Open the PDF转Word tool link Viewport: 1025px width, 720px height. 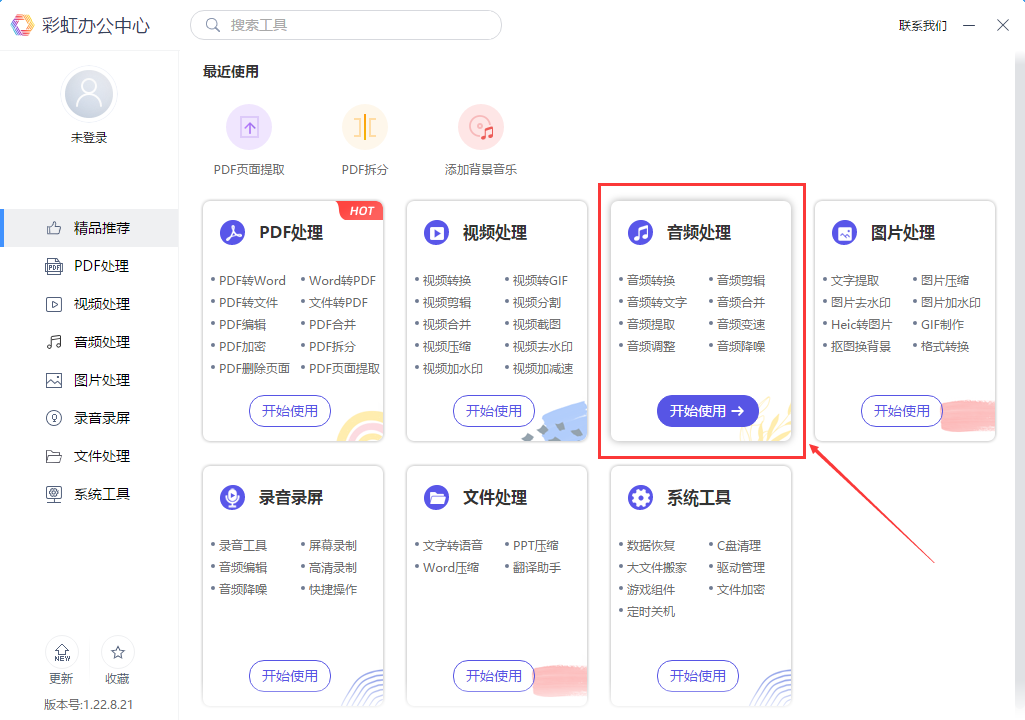(x=252, y=280)
